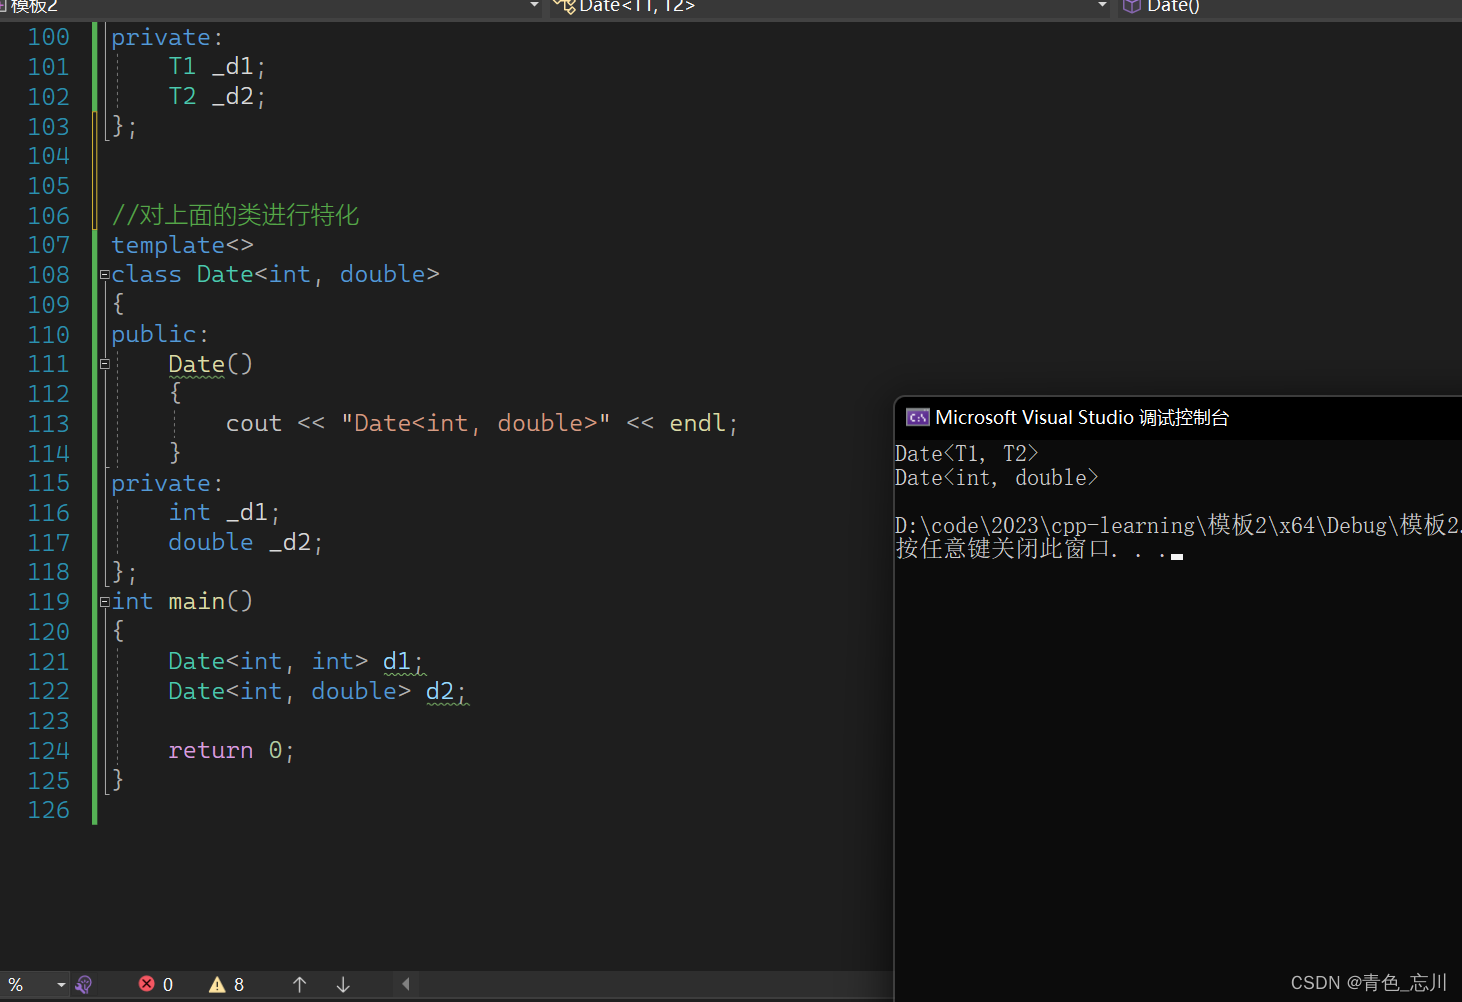Click 'main' function name on line 119
Image resolution: width=1462 pixels, height=1002 pixels.
click(196, 601)
